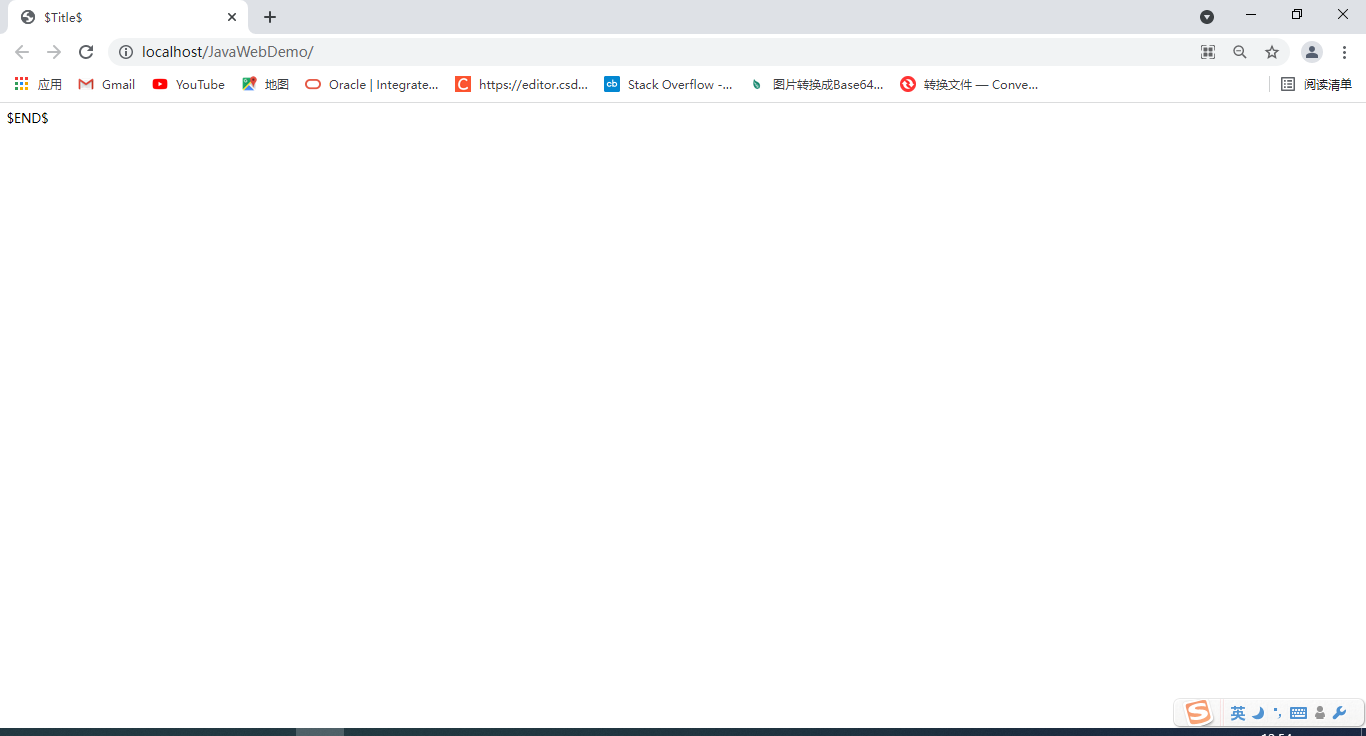1366x736 pixels.
Task: Click the person icon in IME bar
Action: tap(1320, 713)
